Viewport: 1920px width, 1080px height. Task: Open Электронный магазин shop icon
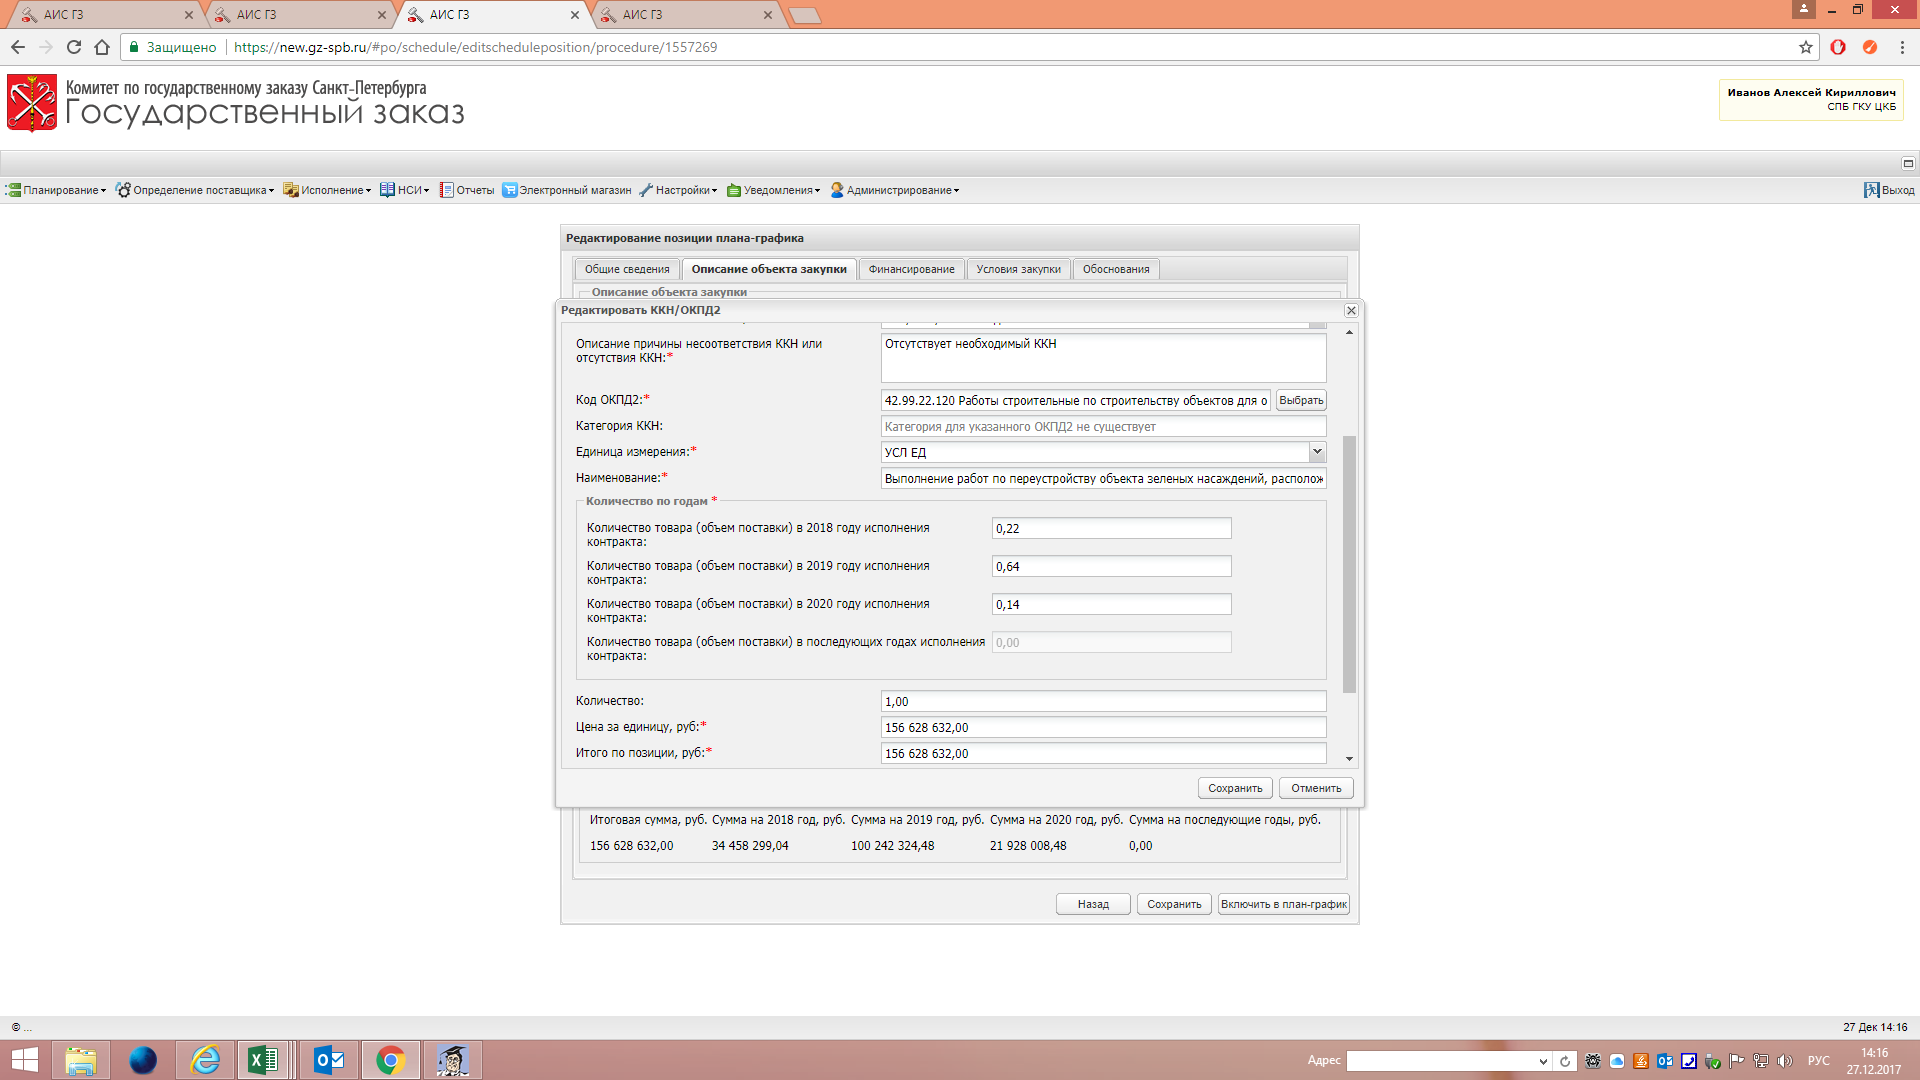[509, 190]
